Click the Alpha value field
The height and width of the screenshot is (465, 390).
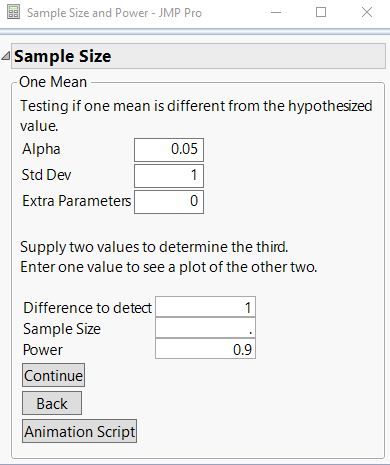tap(169, 150)
